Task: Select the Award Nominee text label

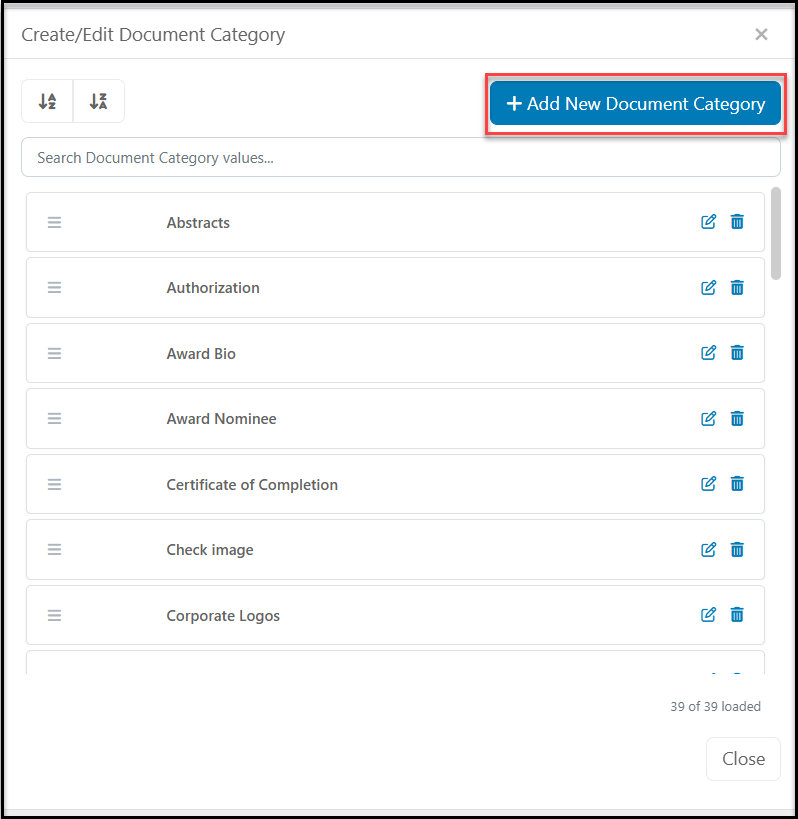Action: tap(221, 419)
